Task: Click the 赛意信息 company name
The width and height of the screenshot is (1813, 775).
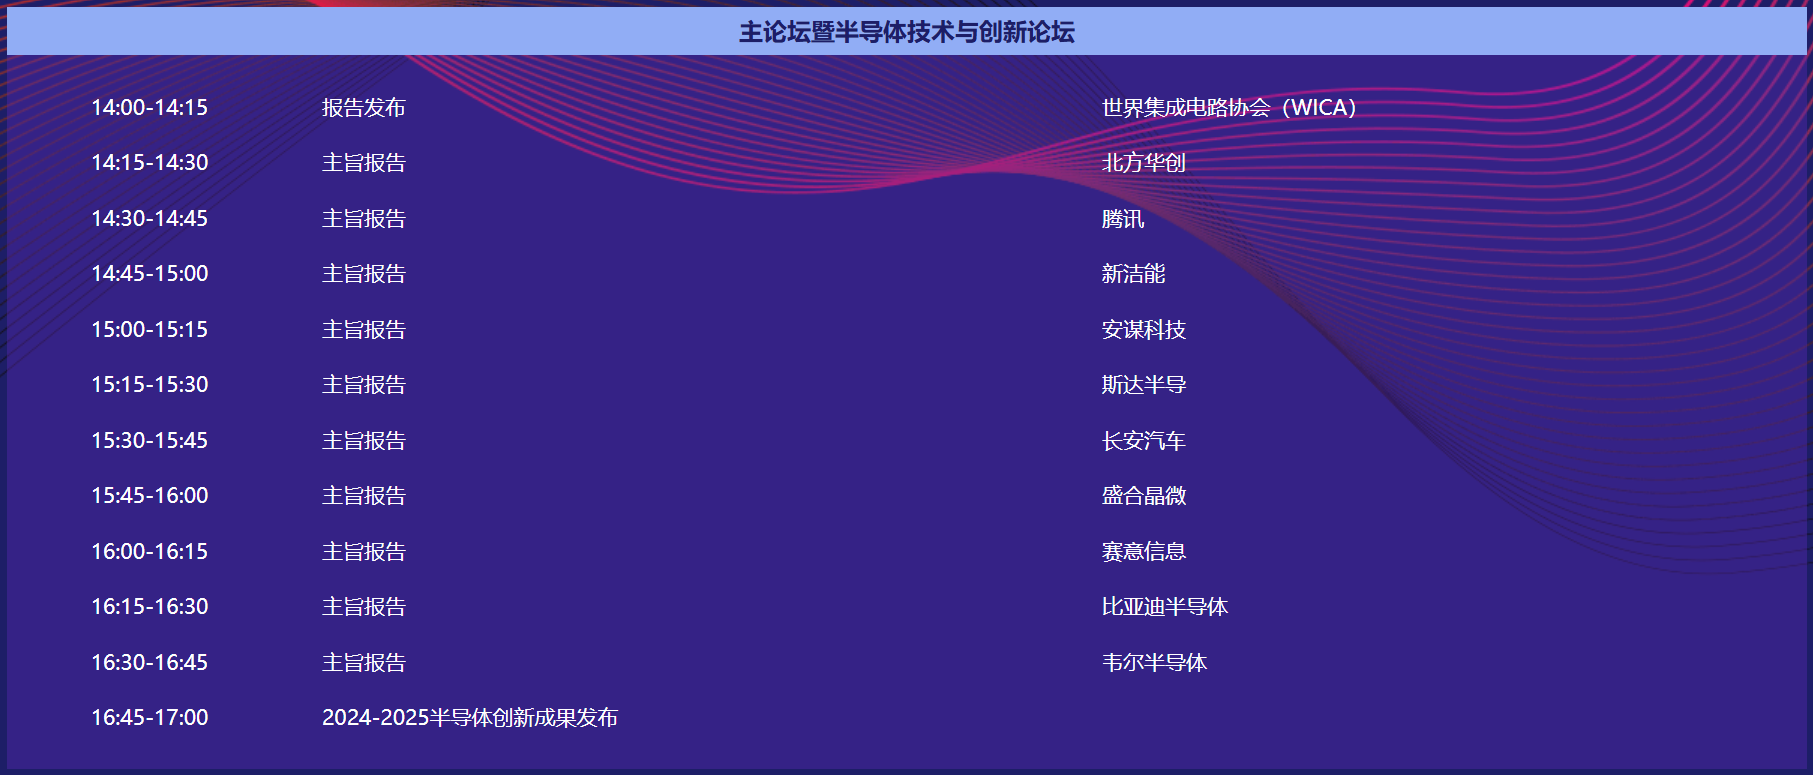Action: (1143, 551)
